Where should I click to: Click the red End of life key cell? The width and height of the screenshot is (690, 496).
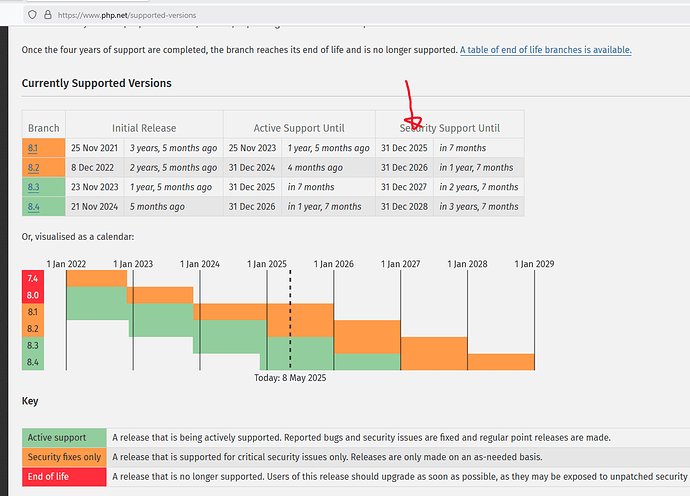64,477
